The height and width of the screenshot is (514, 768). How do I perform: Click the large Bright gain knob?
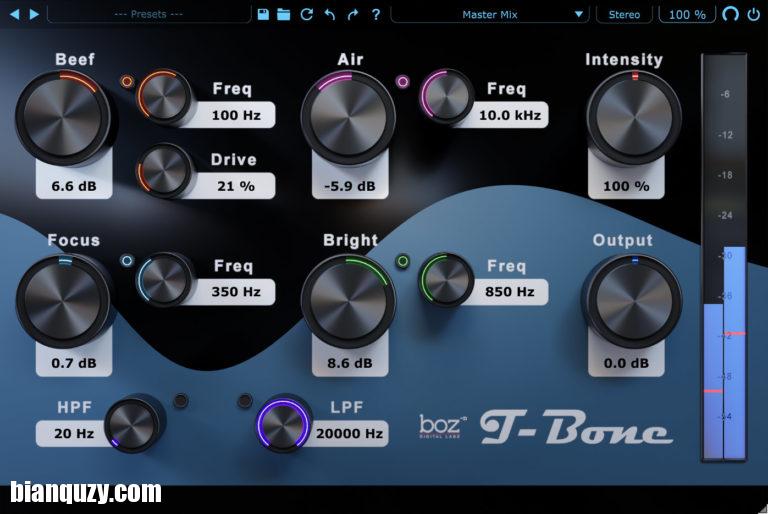point(348,301)
